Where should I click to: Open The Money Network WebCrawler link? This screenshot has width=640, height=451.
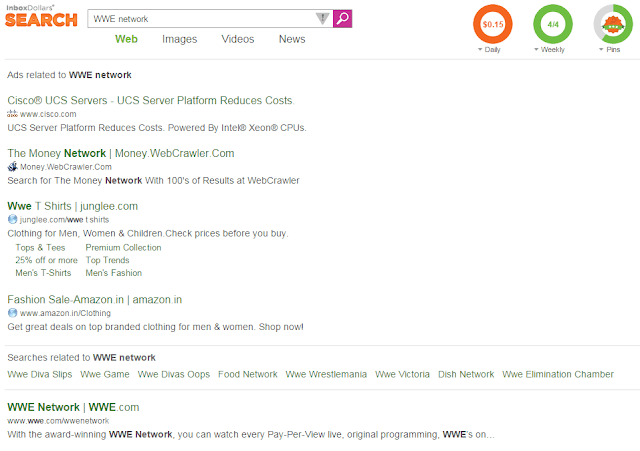pyautogui.click(x=121, y=153)
